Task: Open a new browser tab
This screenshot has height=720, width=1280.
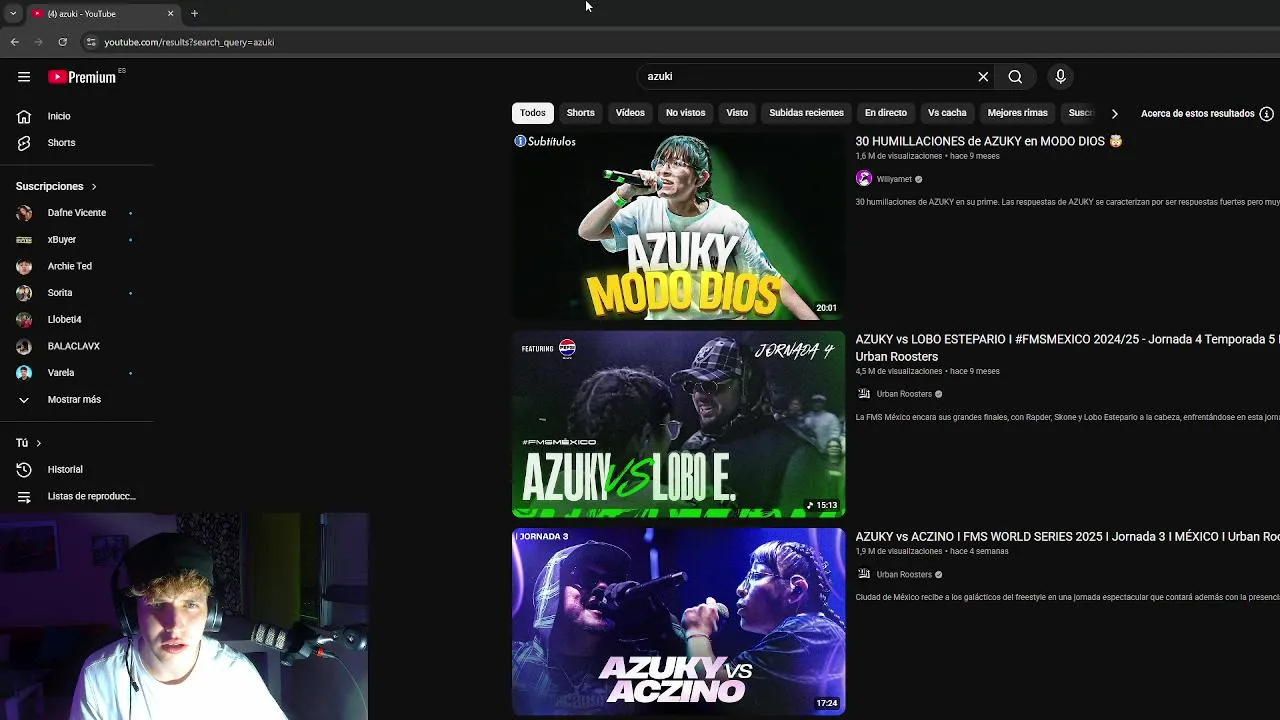Action: [194, 13]
